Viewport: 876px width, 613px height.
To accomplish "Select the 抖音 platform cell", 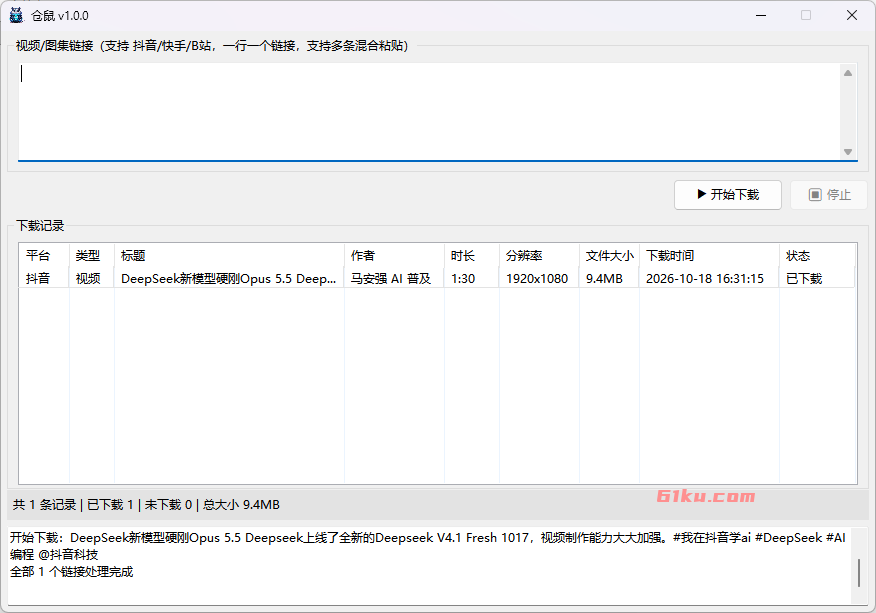I will click(44, 278).
